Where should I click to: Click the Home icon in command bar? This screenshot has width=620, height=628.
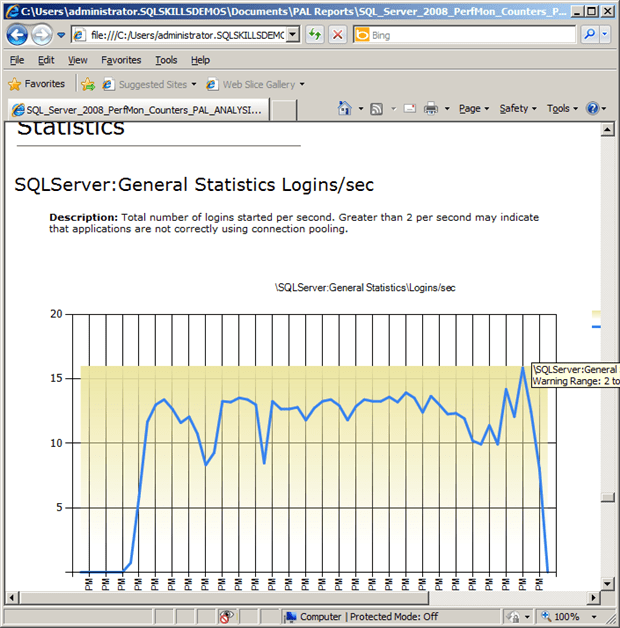tap(345, 108)
